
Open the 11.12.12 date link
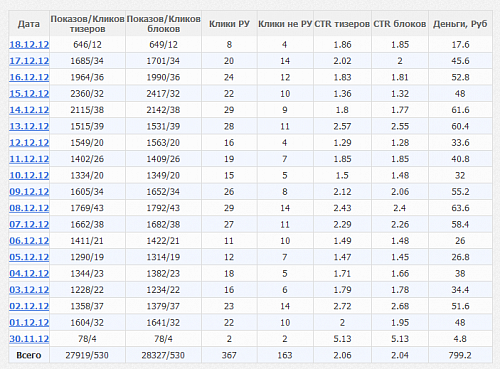[29, 159]
